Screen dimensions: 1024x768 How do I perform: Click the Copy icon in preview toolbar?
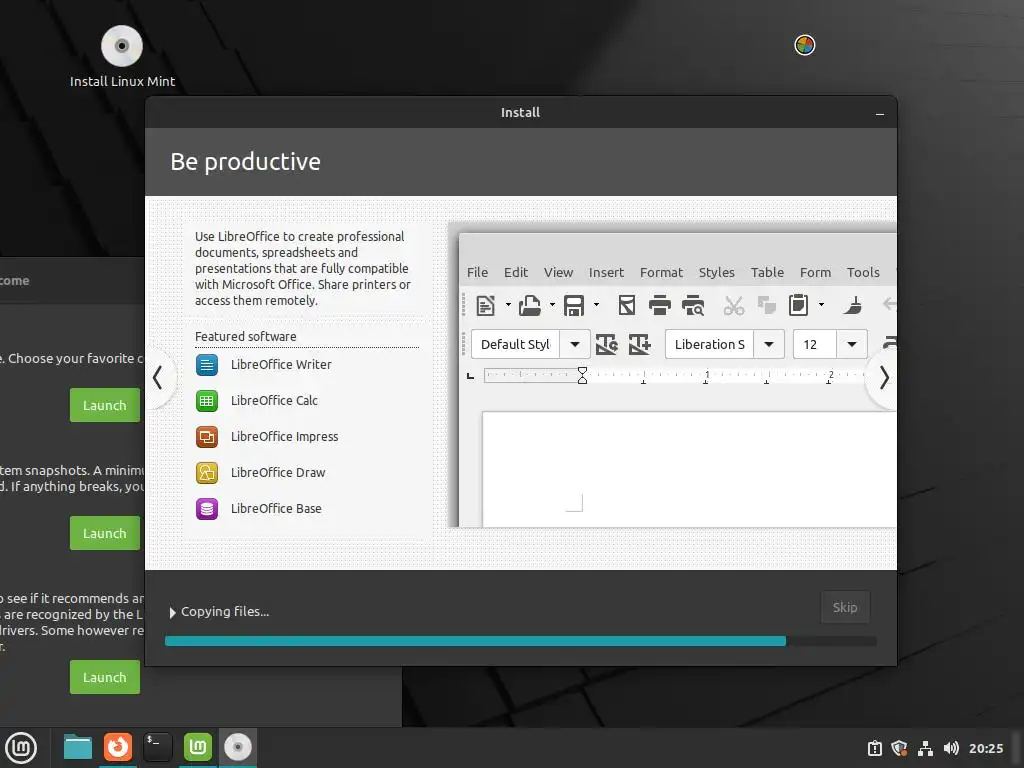pos(766,305)
